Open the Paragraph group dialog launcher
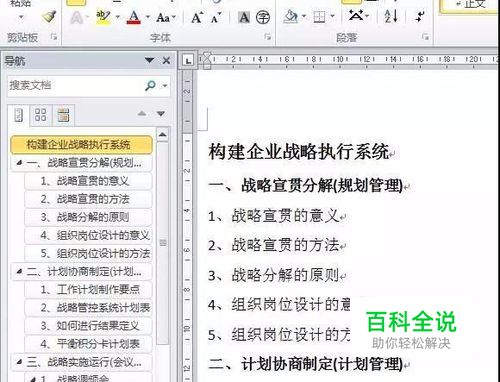Image resolution: width=500 pixels, height=382 pixels. pos(425,37)
